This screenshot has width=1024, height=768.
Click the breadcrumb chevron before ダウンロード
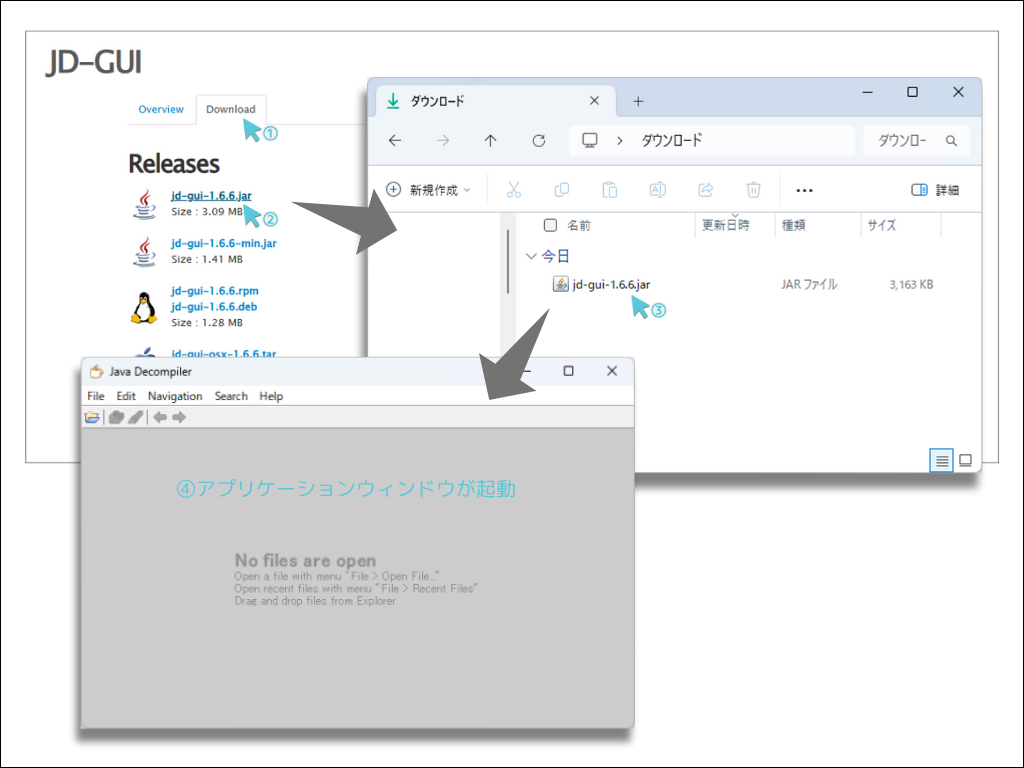pos(620,141)
